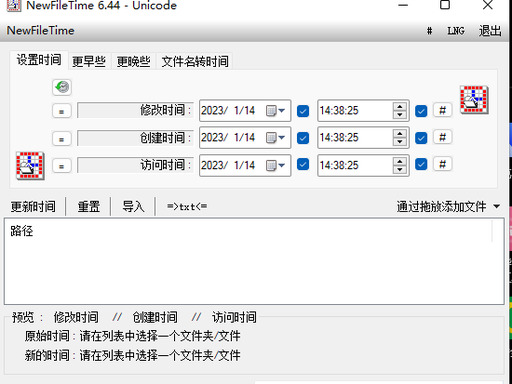The image size is (512, 384).
Task: Click the = button for 创建时间 row
Action: 62,139
